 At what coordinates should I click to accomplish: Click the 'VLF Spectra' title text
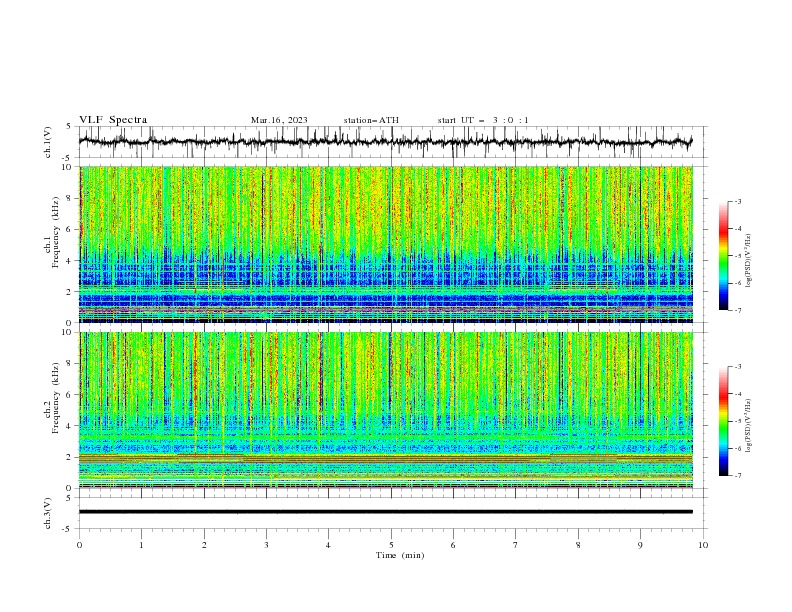pyautogui.click(x=113, y=120)
